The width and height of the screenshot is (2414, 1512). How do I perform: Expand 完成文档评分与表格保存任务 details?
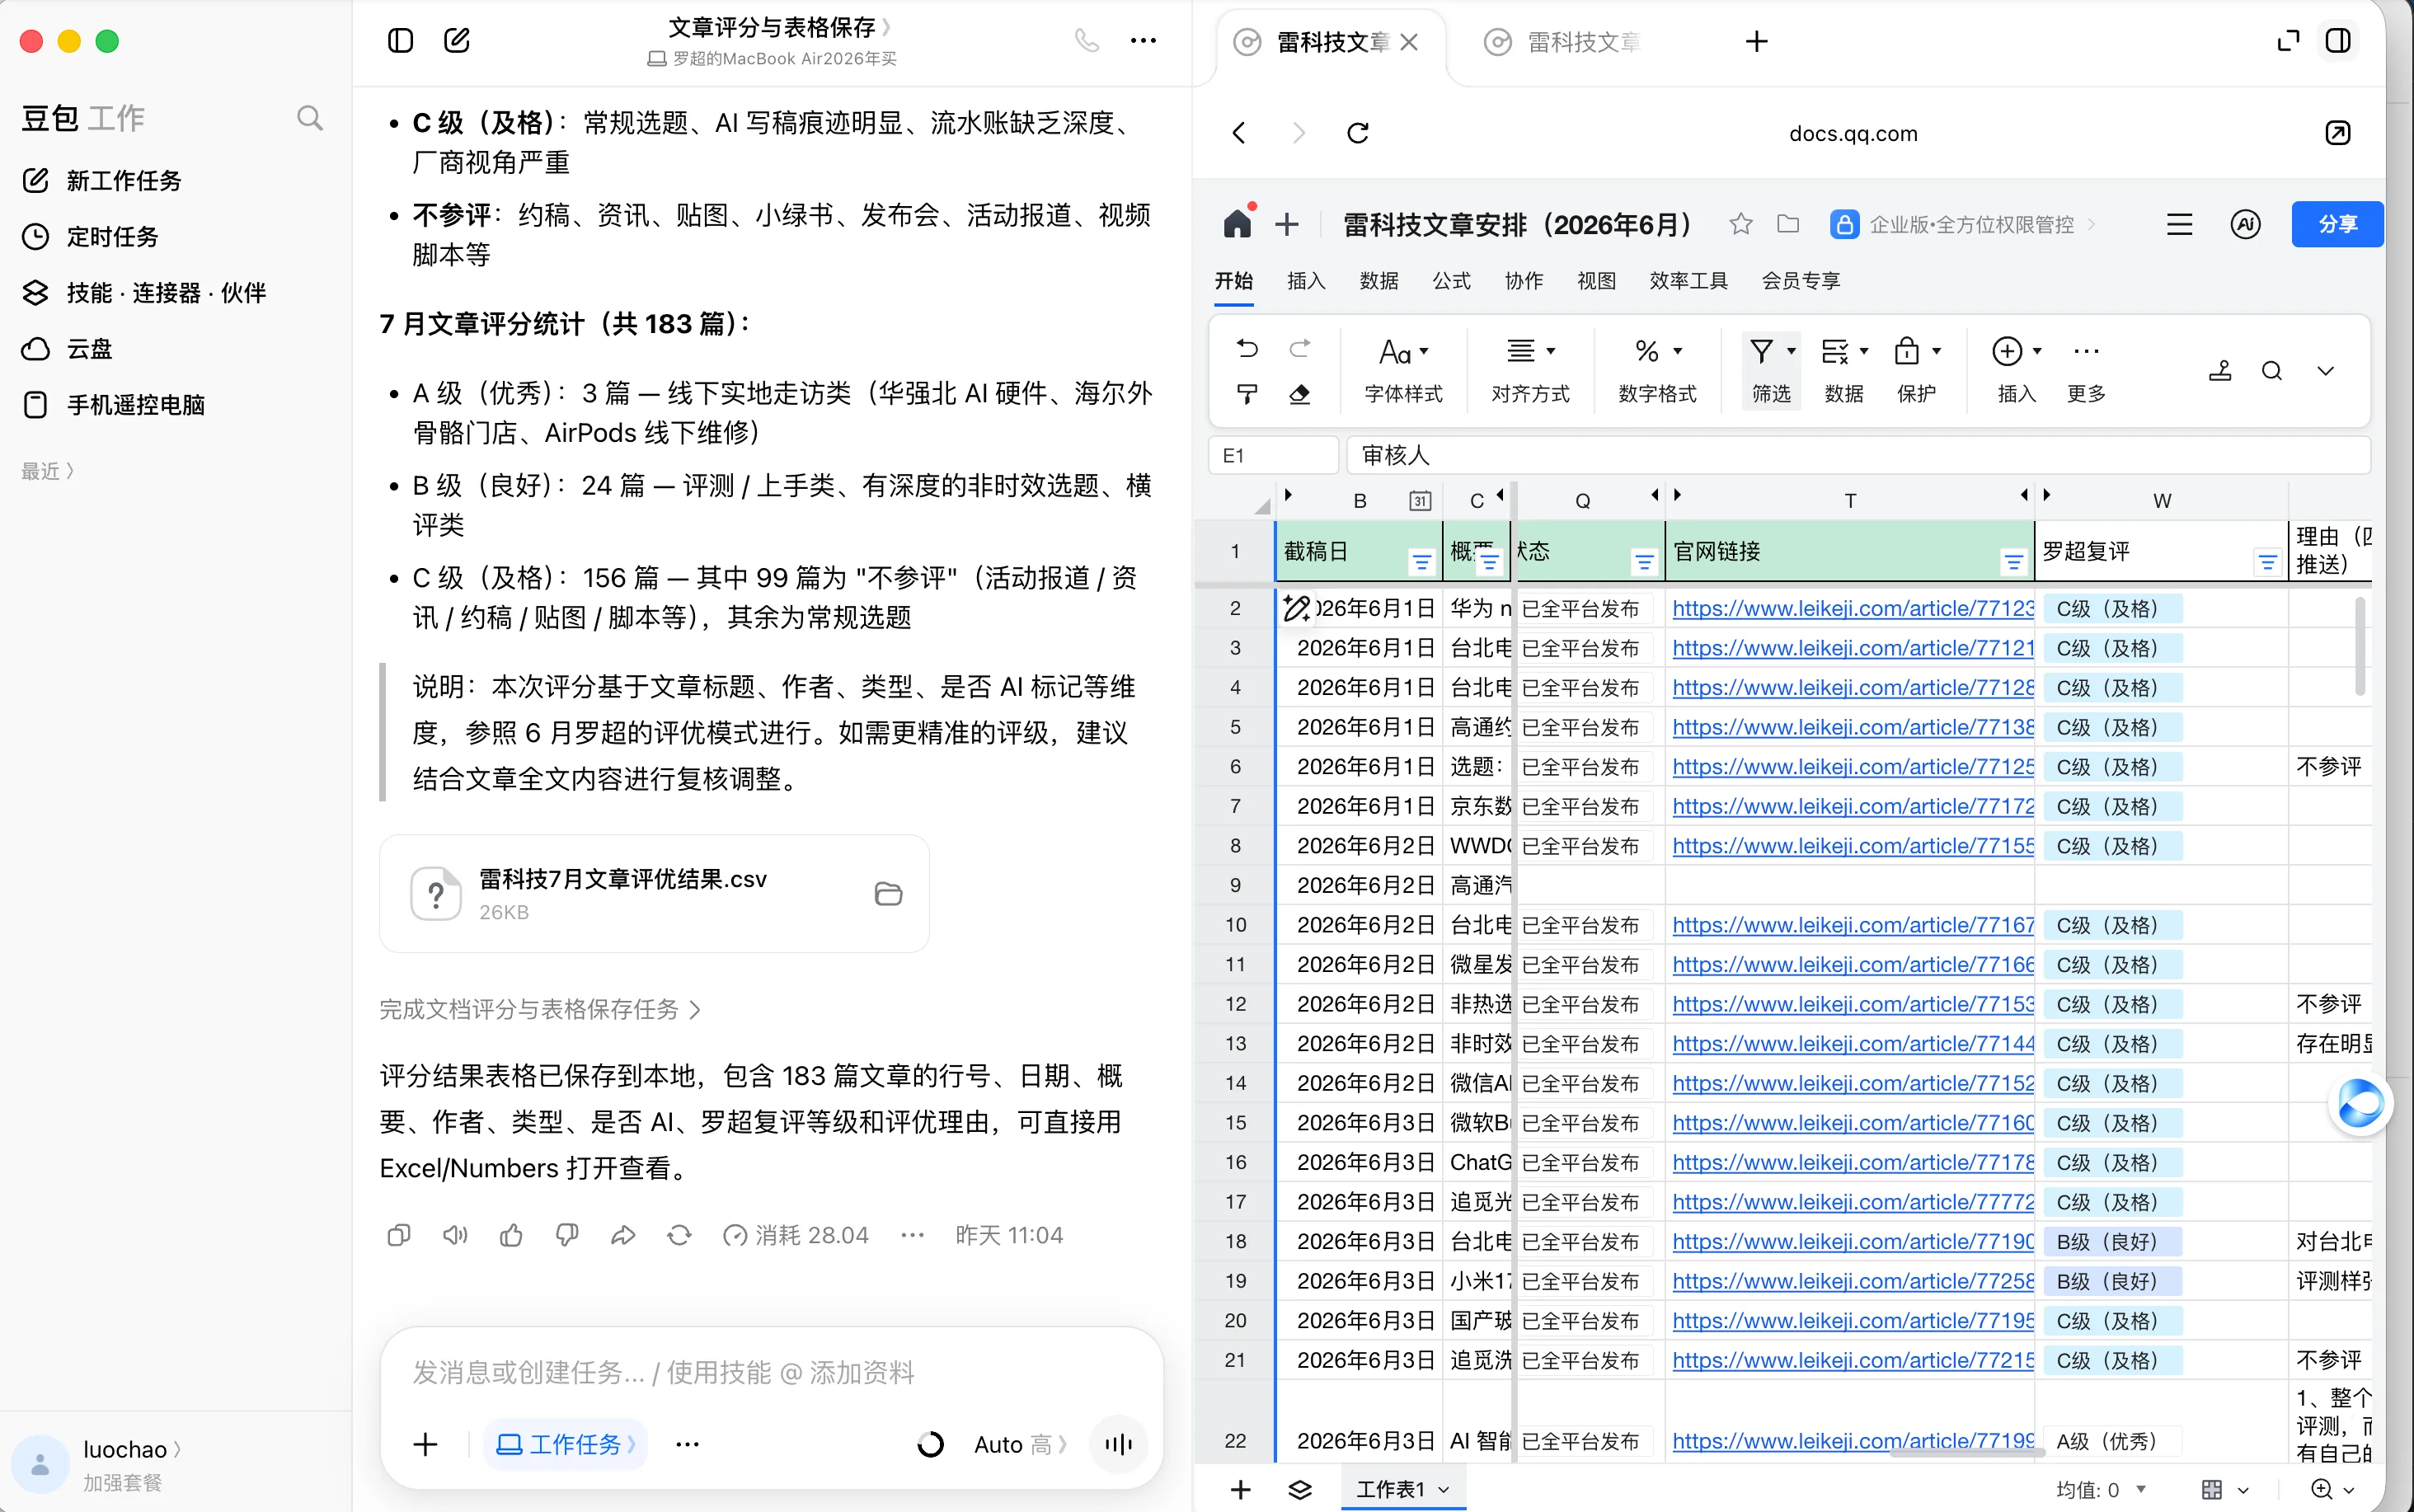point(540,1010)
